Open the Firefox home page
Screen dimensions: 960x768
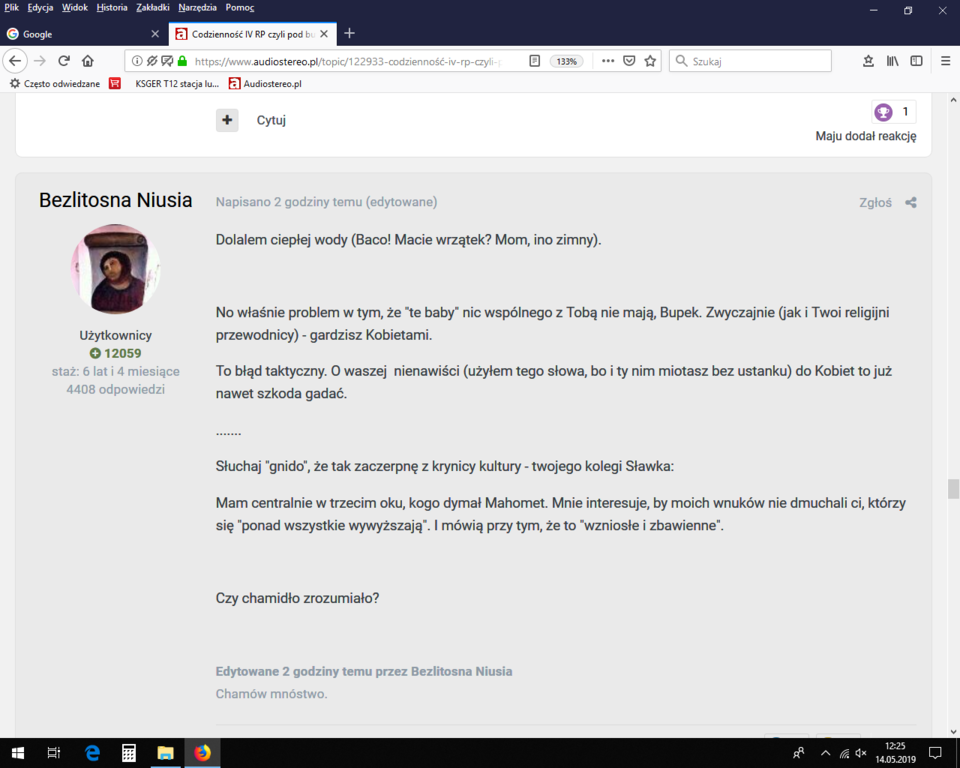point(88,61)
